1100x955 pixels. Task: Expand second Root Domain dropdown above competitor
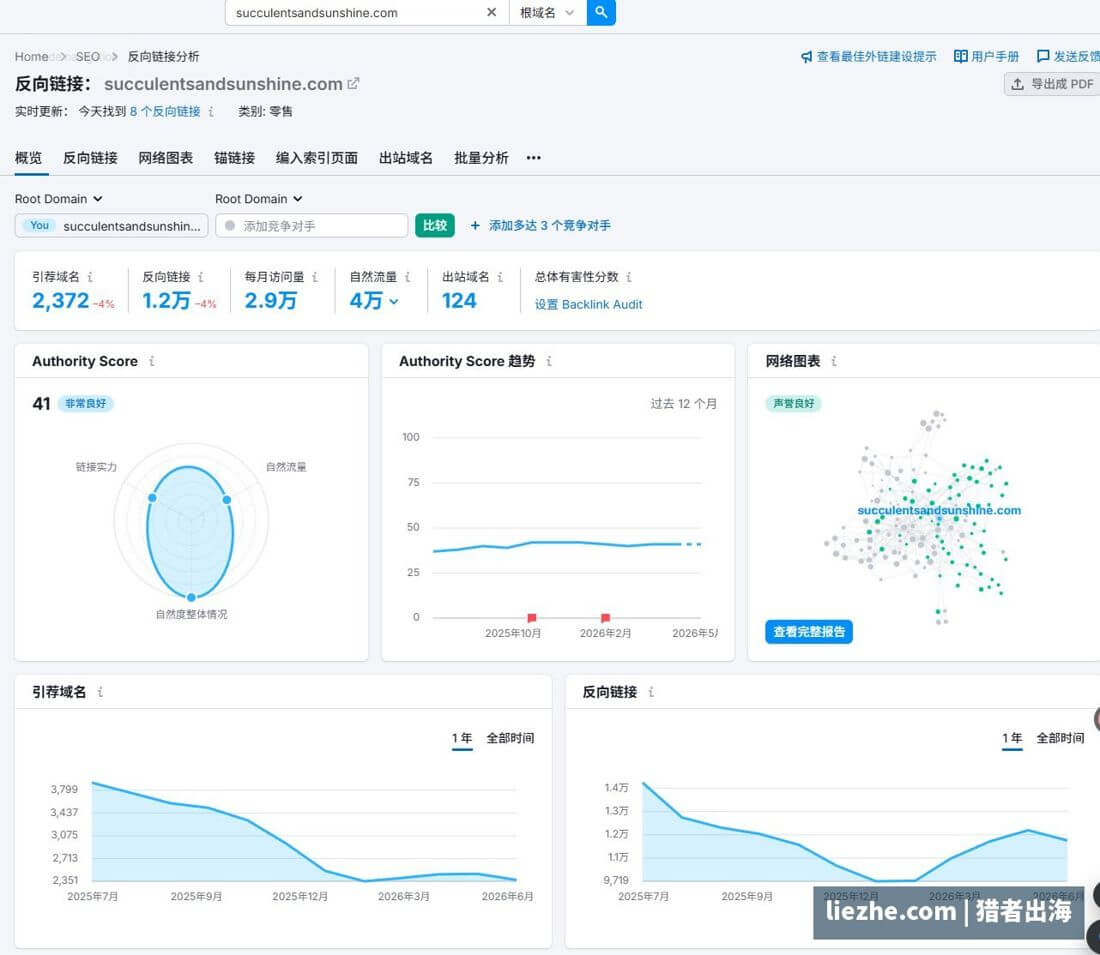(x=259, y=199)
